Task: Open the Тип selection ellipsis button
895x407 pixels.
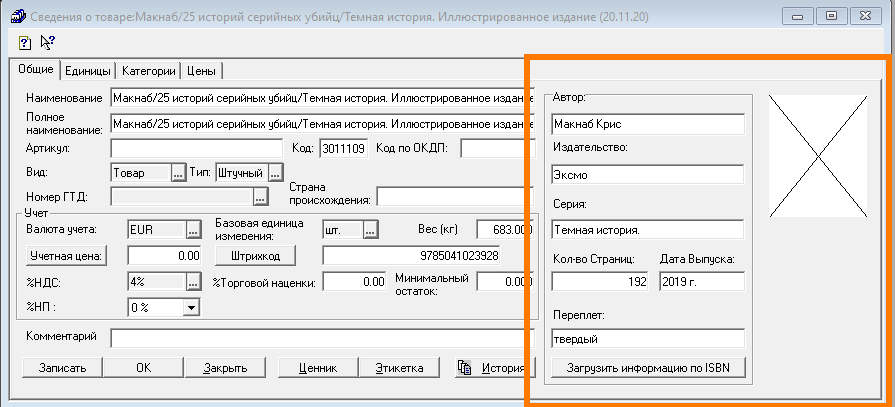Action: [275, 173]
